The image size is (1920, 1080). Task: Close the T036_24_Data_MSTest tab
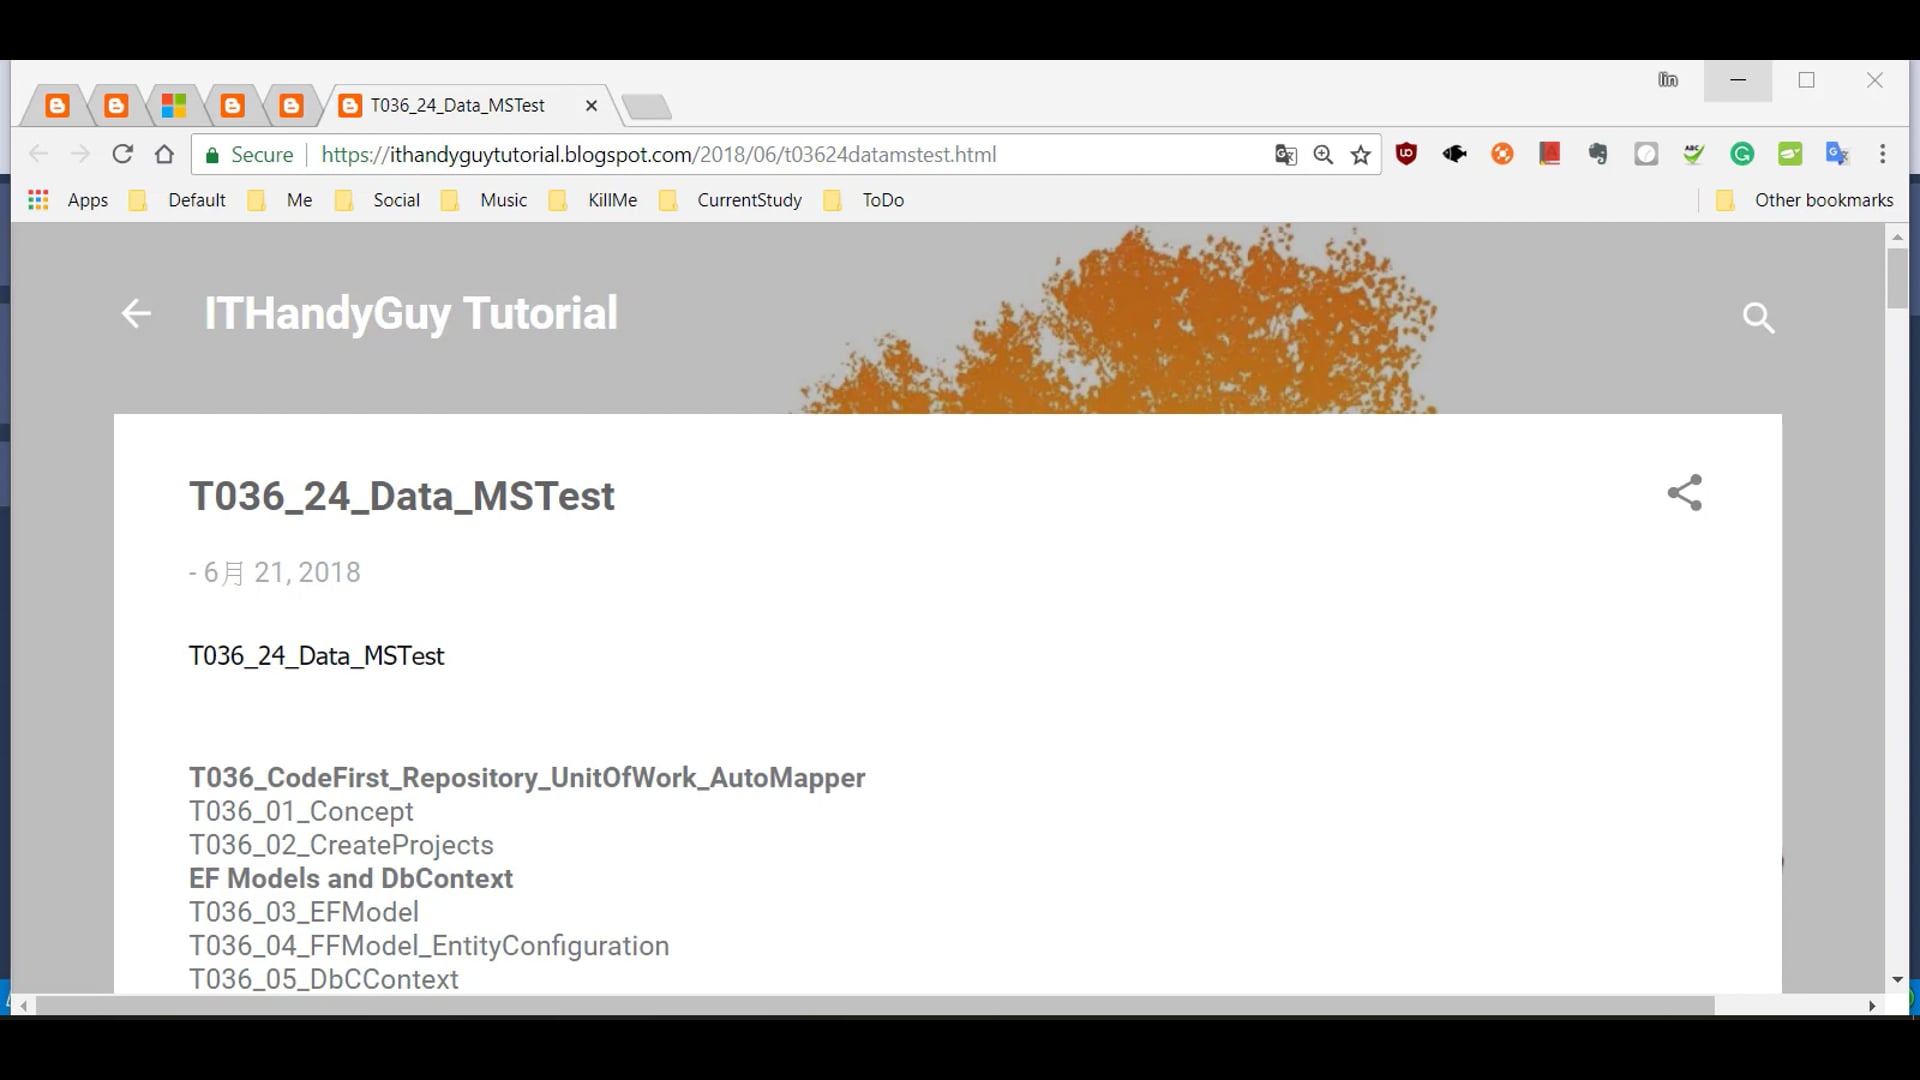pyautogui.click(x=591, y=105)
